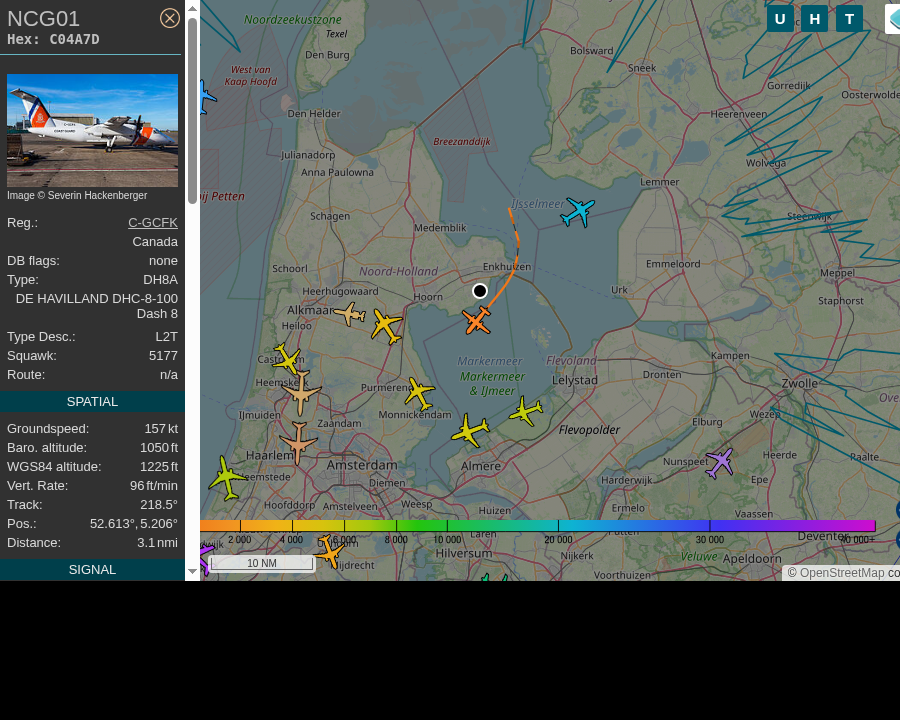Click the altitude color legend bar
The image size is (900, 720).
pos(537,525)
